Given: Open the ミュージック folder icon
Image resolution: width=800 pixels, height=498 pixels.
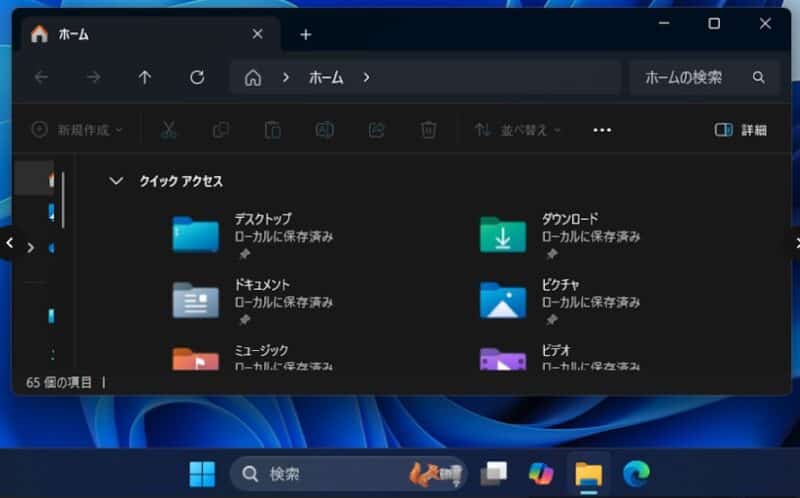Looking at the screenshot, I should click(195, 359).
